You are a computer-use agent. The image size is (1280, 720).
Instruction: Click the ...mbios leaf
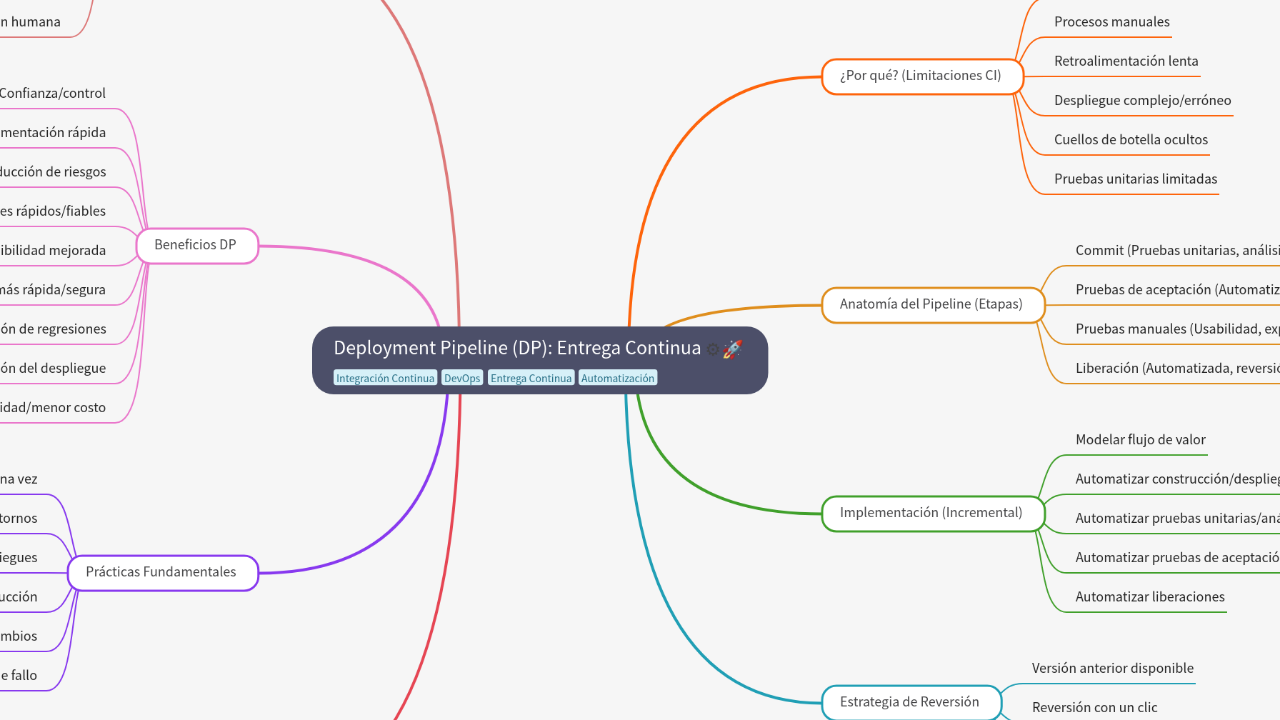(19, 636)
